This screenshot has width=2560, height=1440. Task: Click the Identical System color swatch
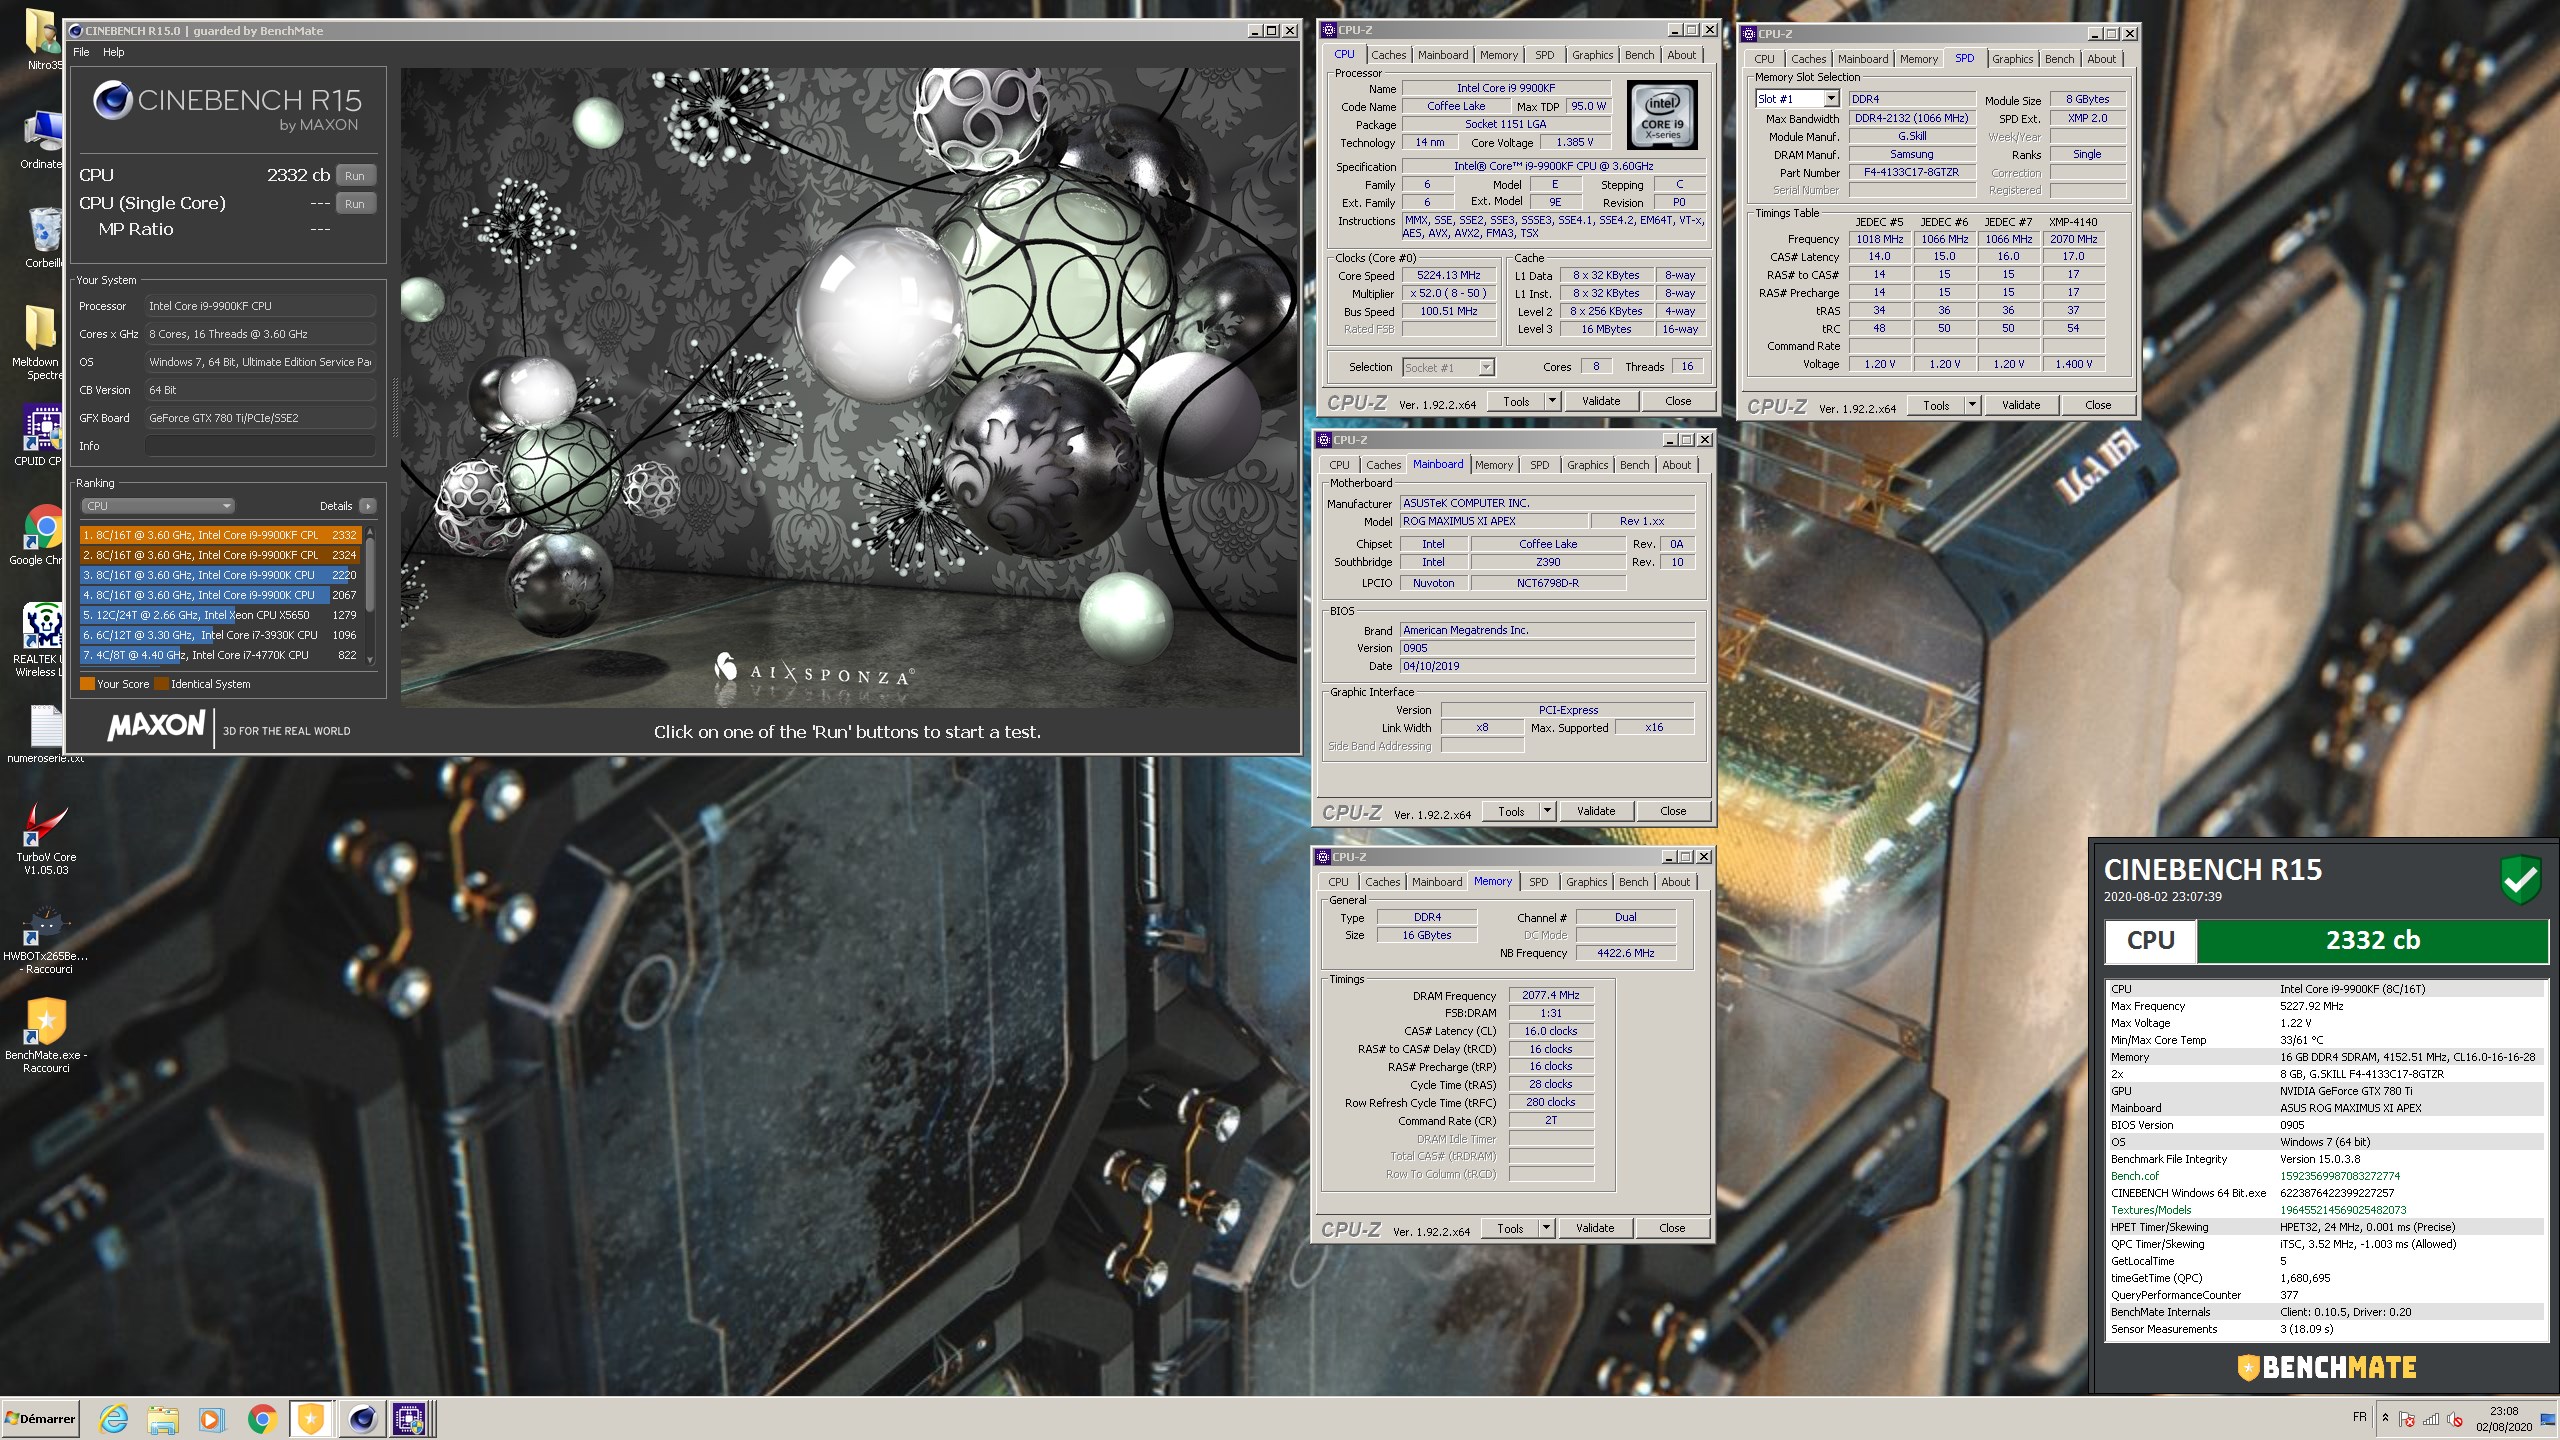(161, 684)
